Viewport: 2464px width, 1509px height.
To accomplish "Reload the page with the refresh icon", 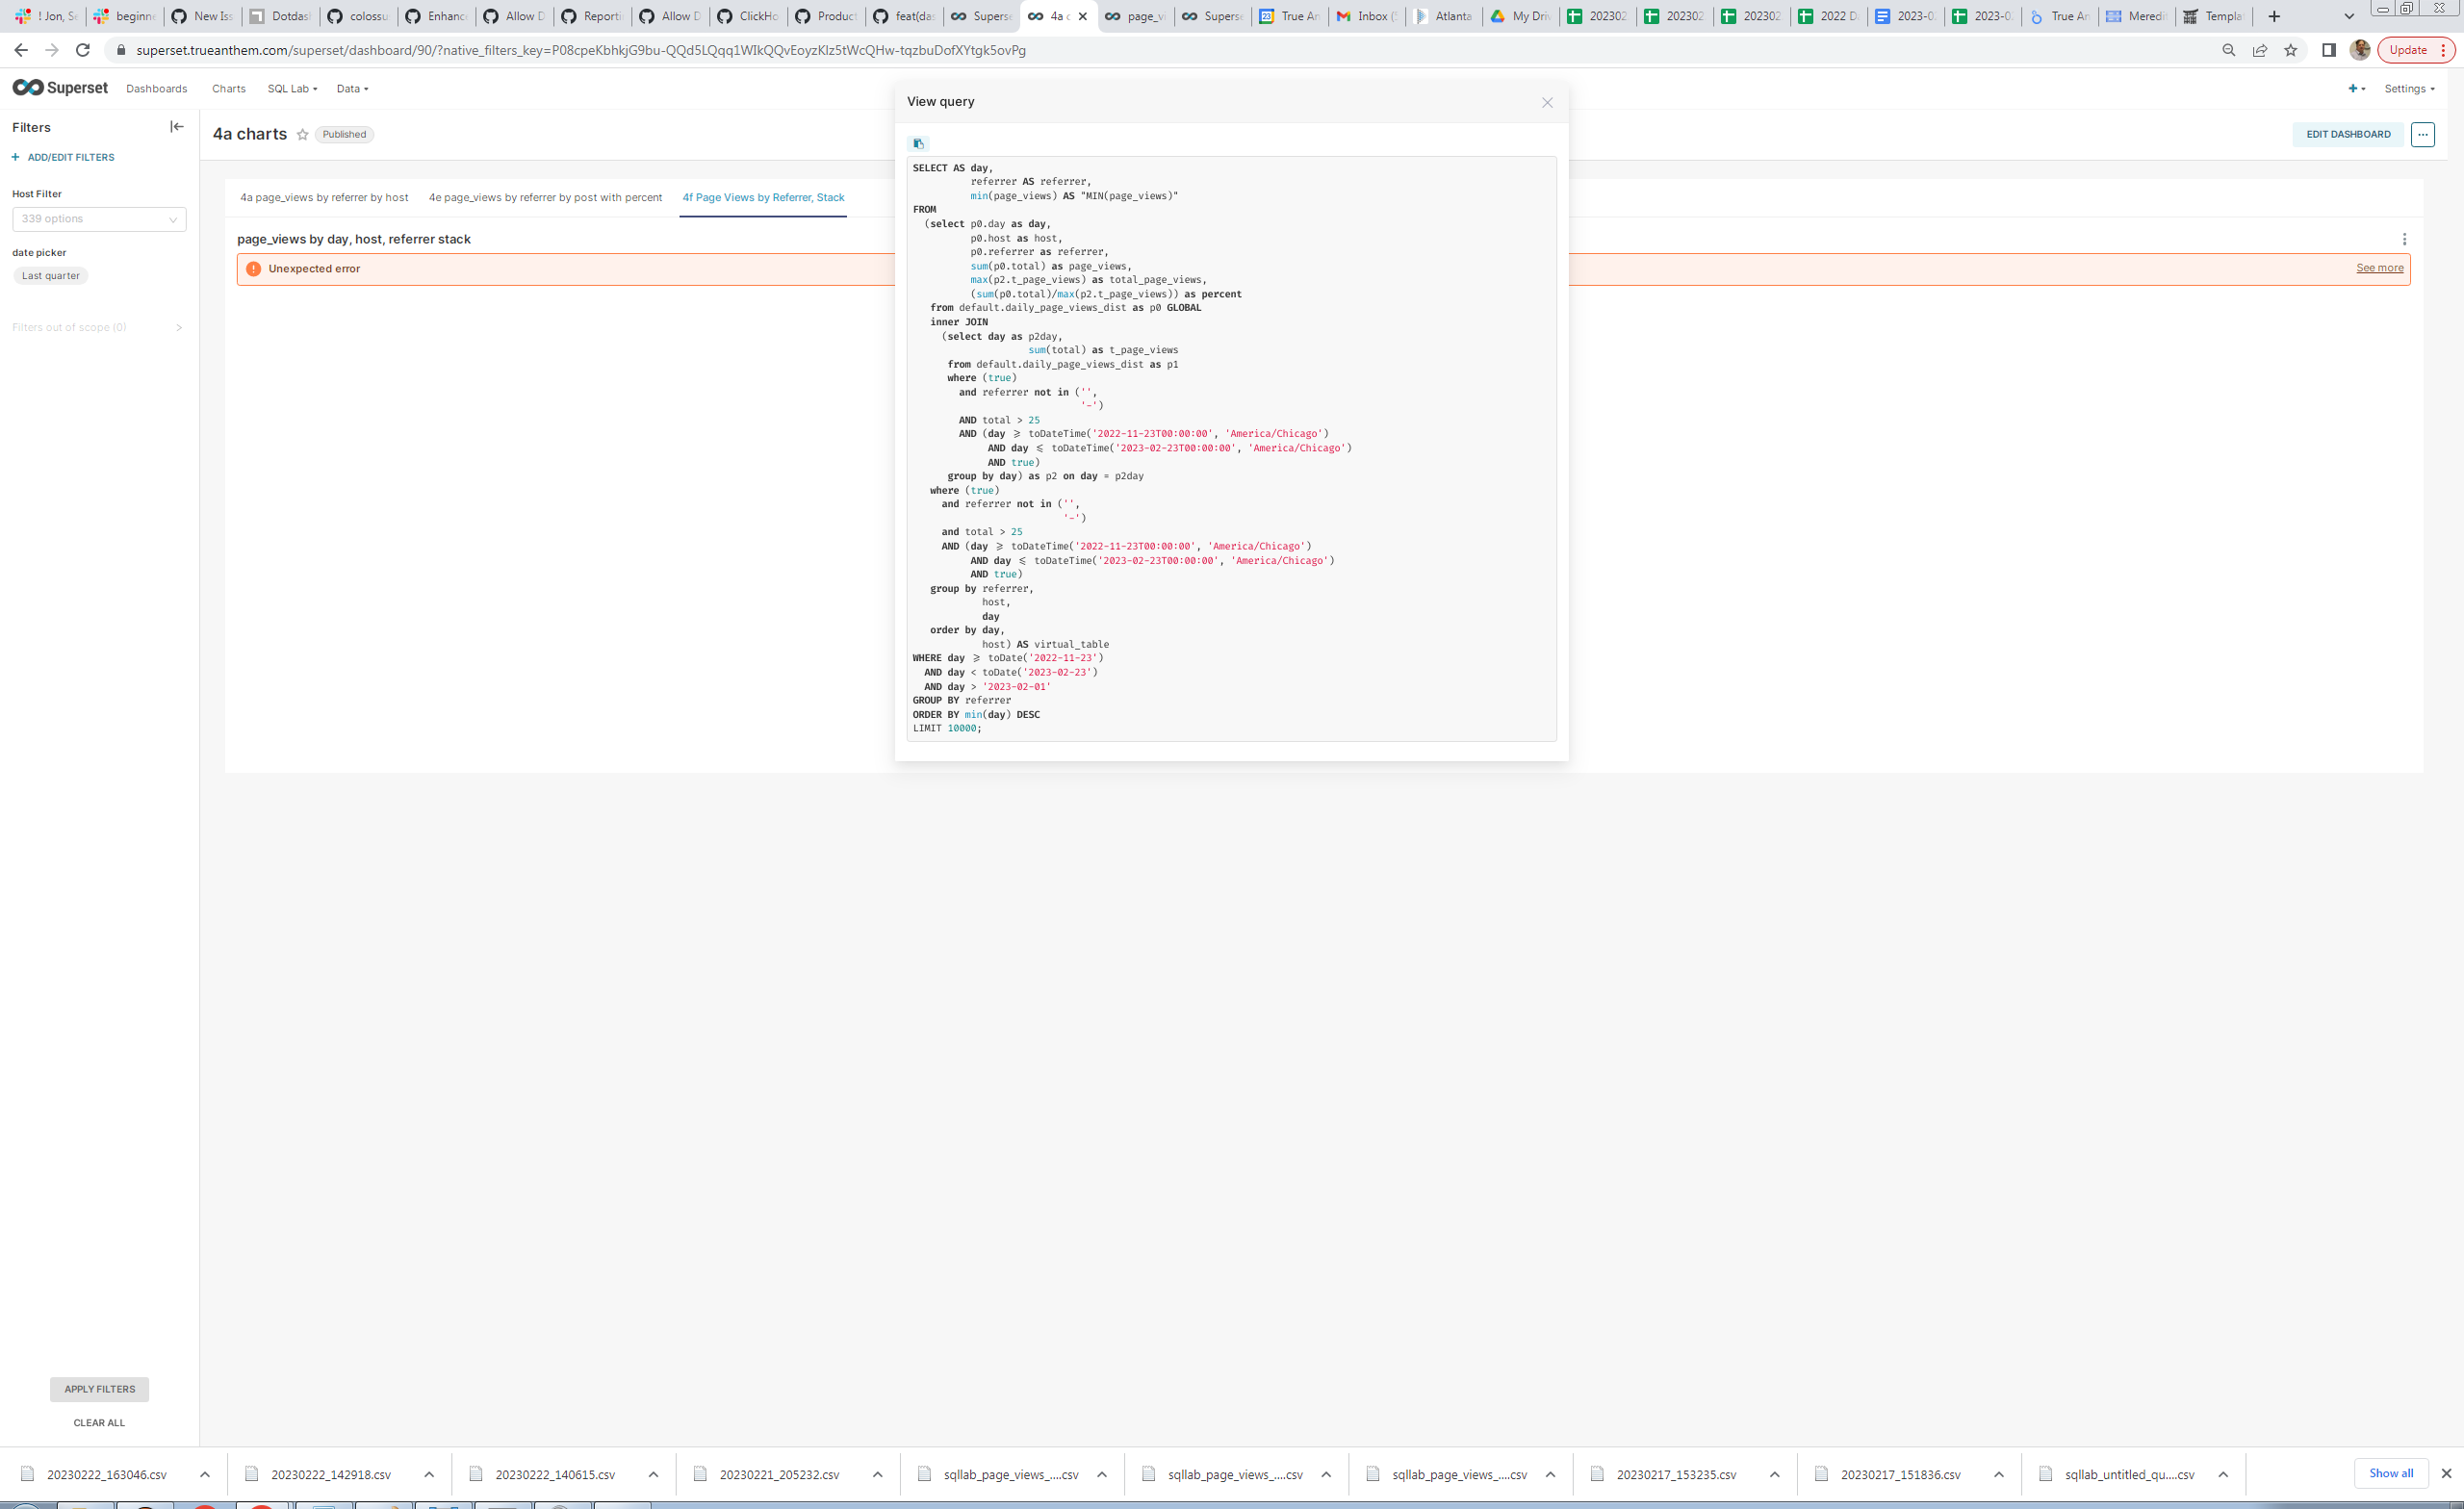I will (x=81, y=49).
